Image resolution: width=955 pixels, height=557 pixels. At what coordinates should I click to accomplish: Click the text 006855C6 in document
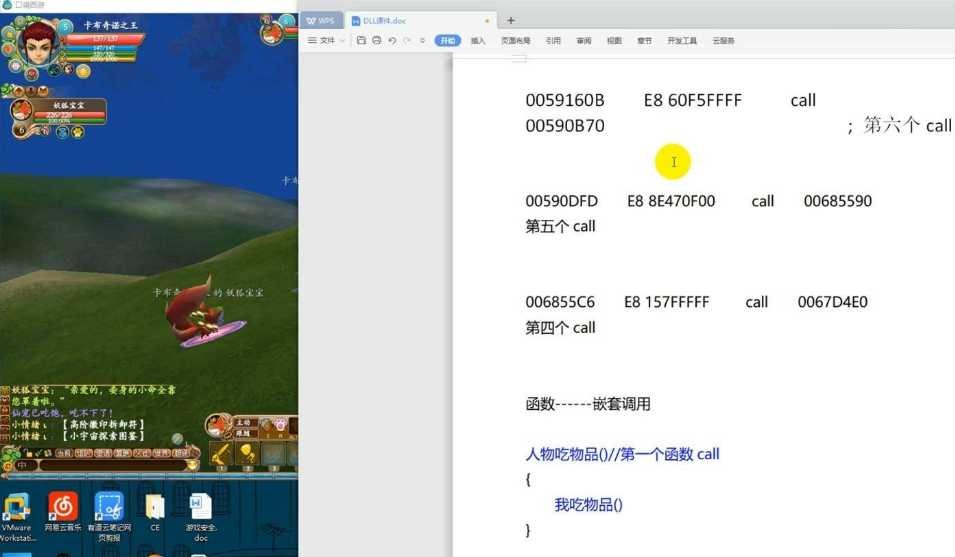(x=560, y=303)
